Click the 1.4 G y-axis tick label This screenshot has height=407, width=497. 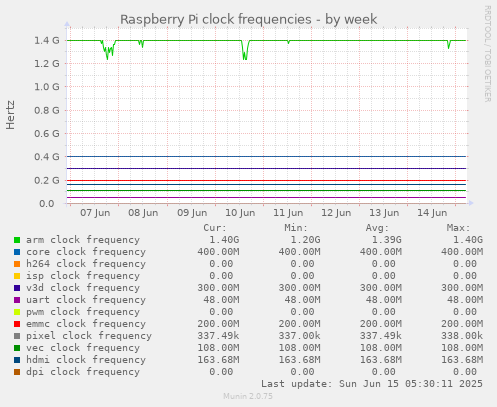(x=47, y=41)
